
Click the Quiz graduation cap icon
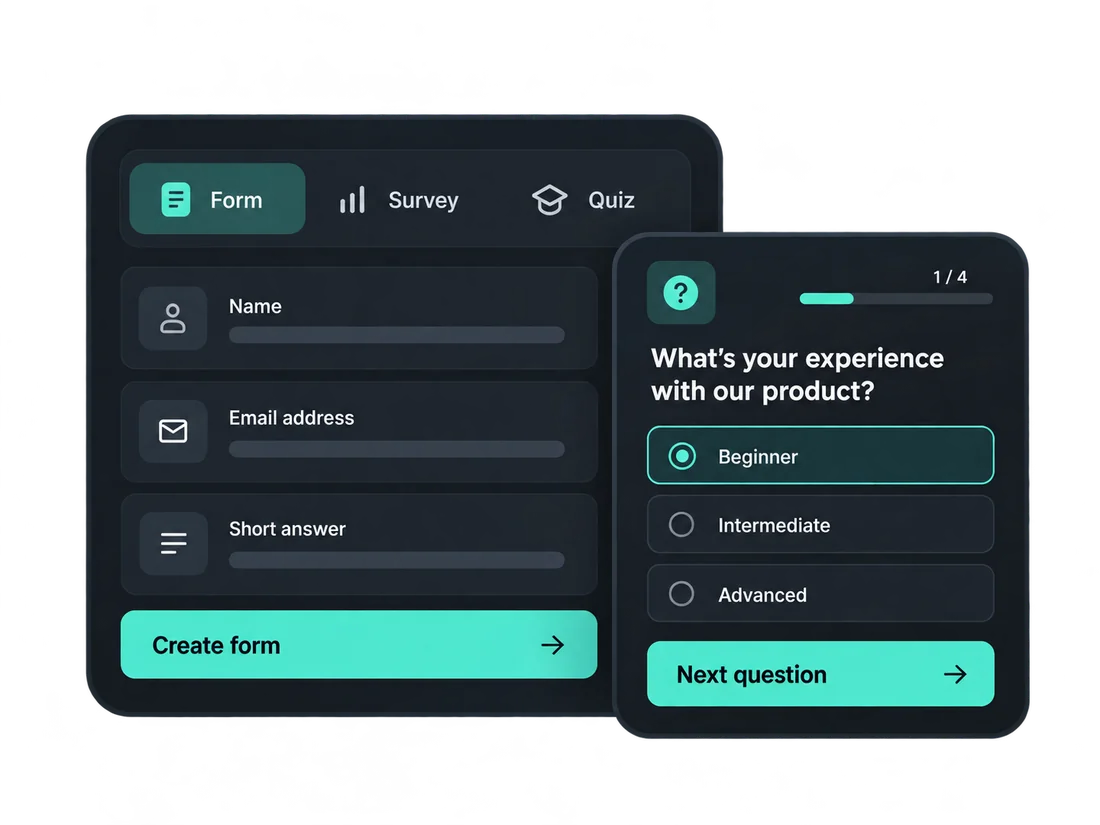tap(549, 200)
